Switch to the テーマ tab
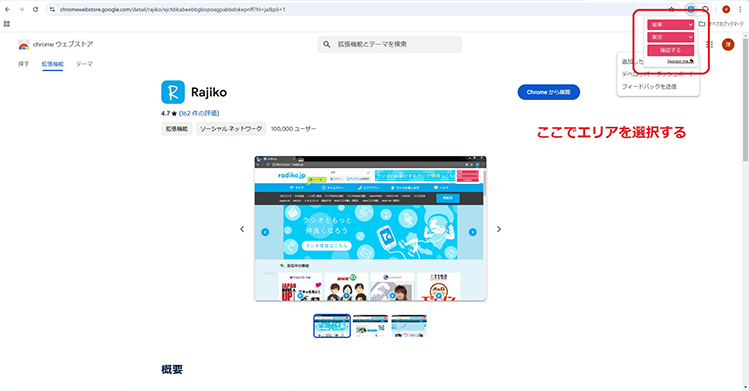The height and width of the screenshot is (391, 749). tap(84, 64)
